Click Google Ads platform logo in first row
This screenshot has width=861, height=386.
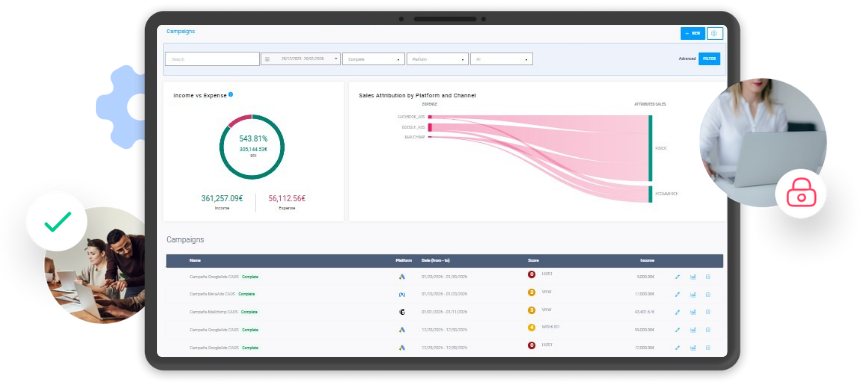click(402, 277)
